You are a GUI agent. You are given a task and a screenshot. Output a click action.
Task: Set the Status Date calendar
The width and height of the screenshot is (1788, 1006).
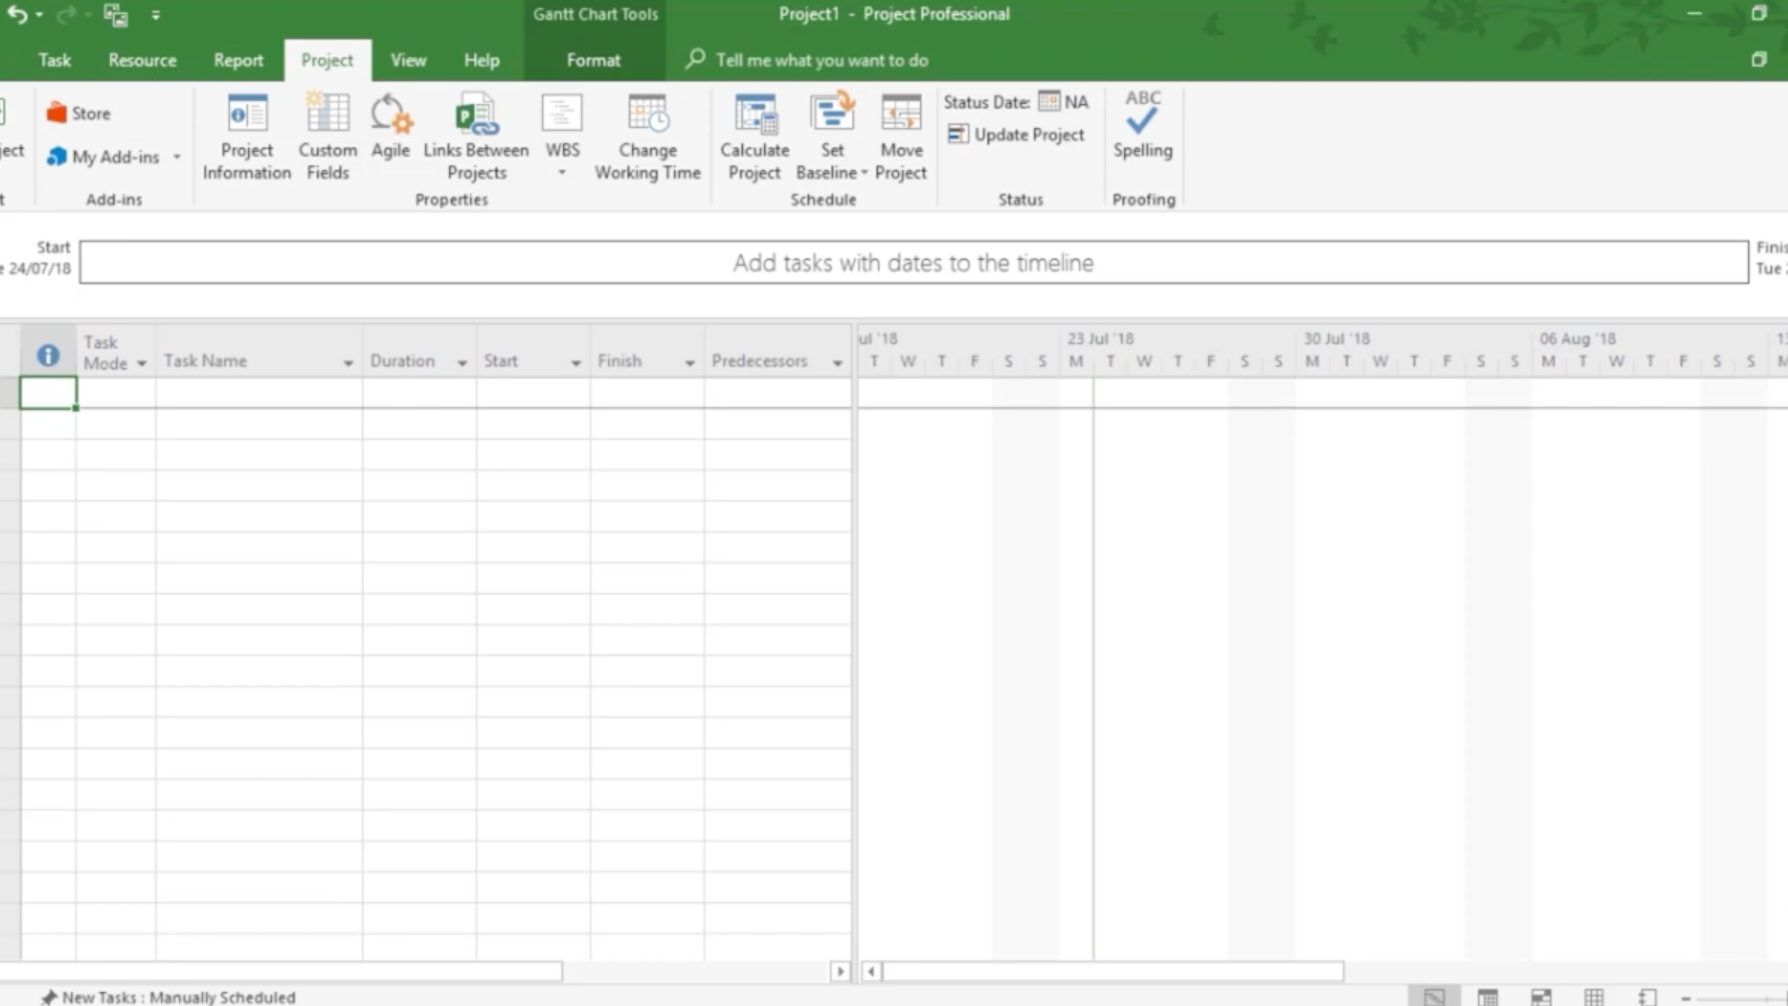[x=1049, y=102]
